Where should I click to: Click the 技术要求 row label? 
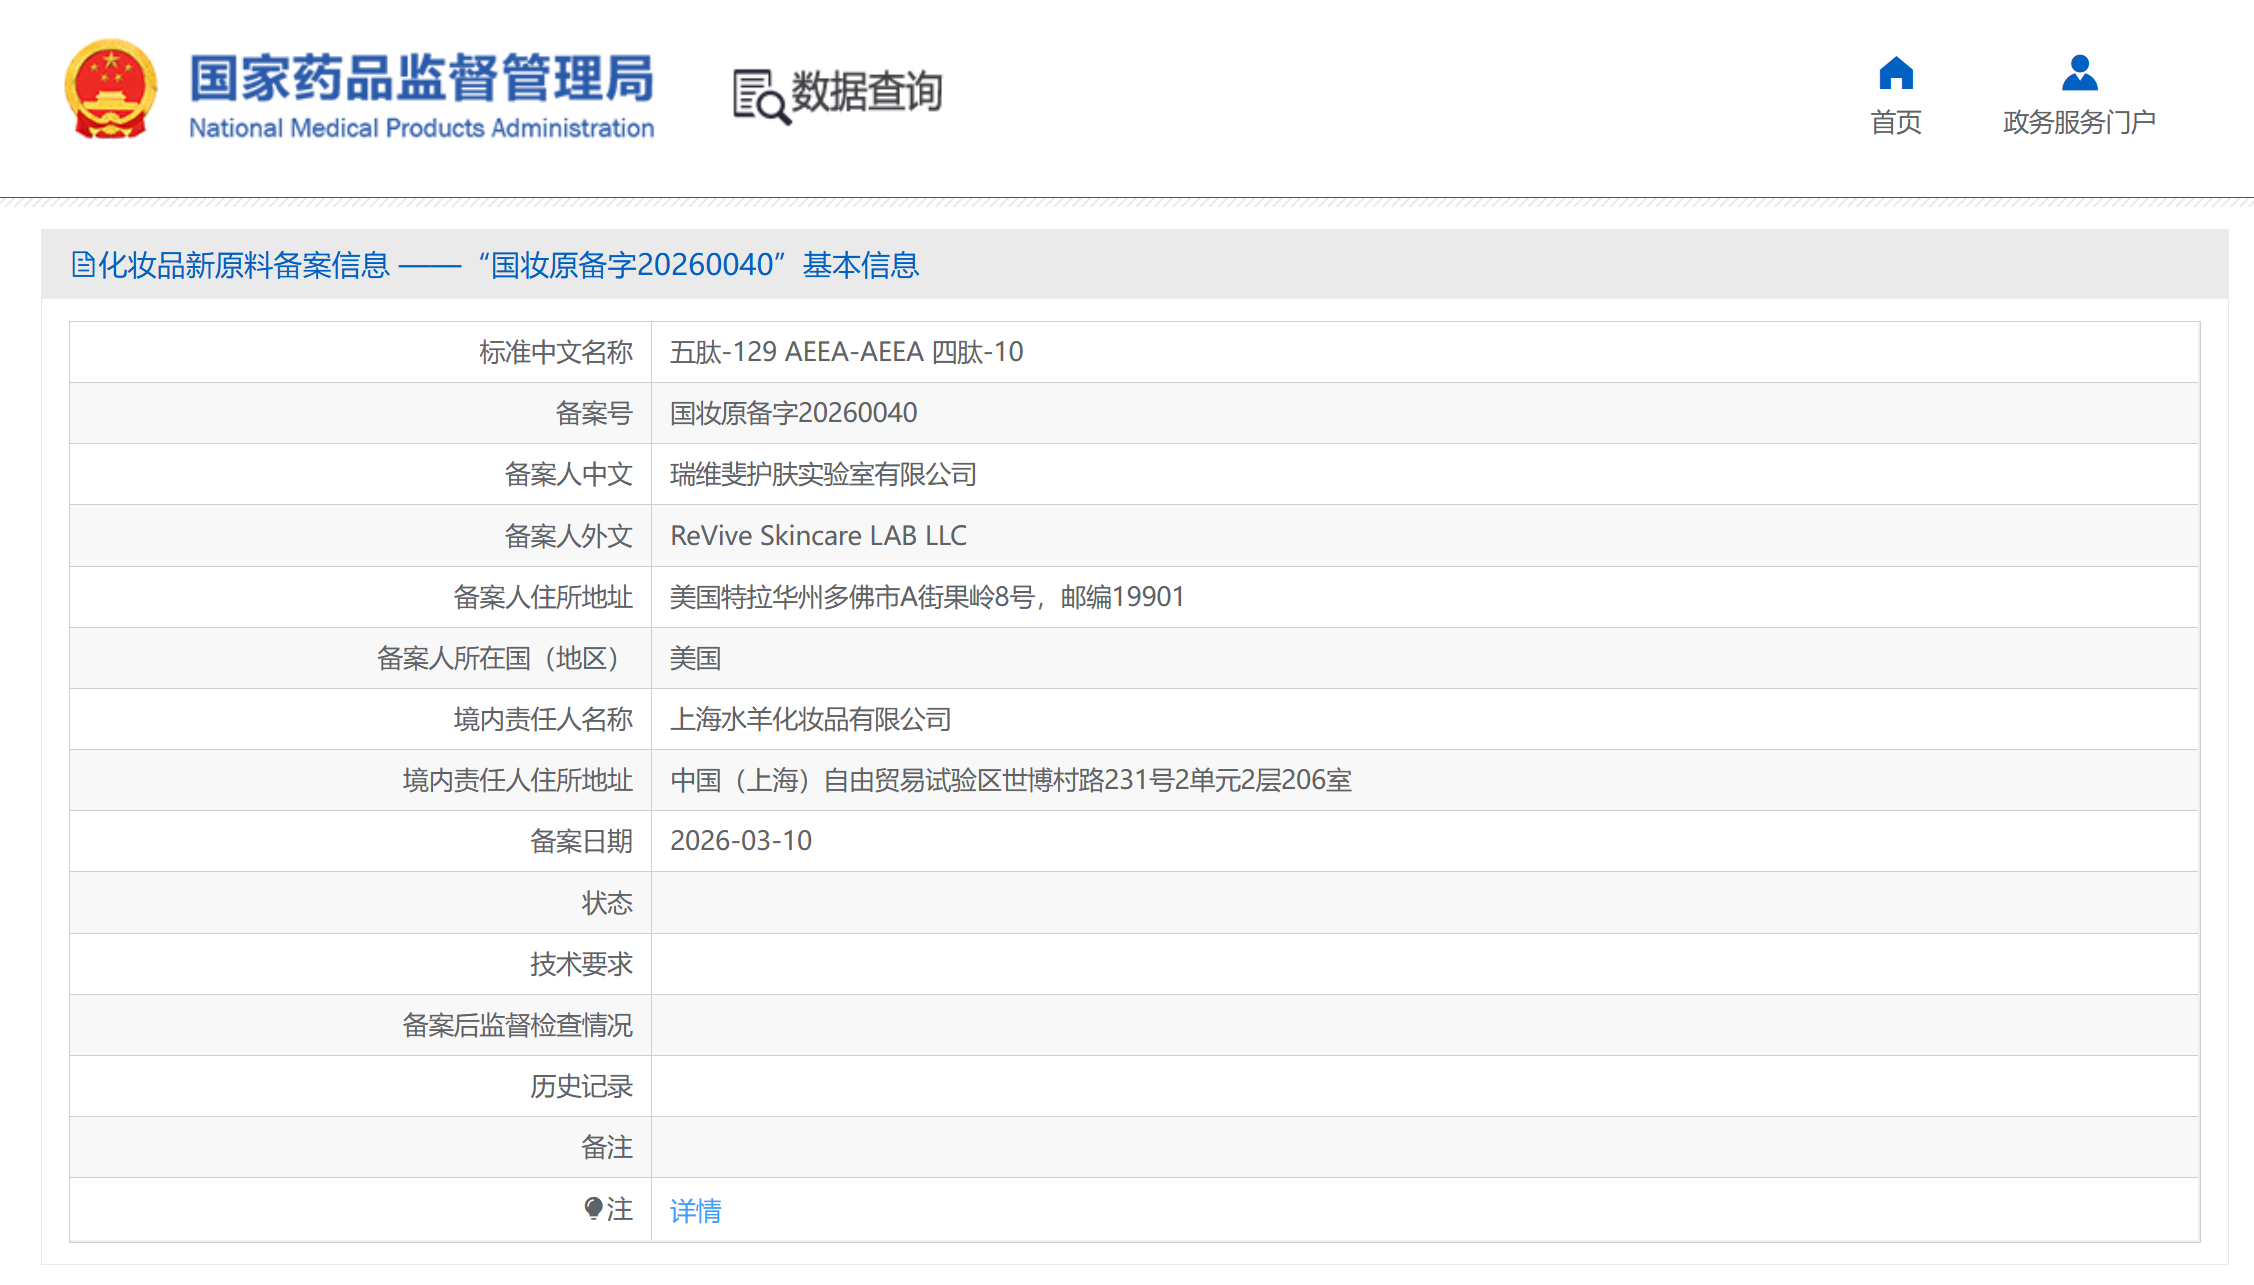click(x=580, y=964)
